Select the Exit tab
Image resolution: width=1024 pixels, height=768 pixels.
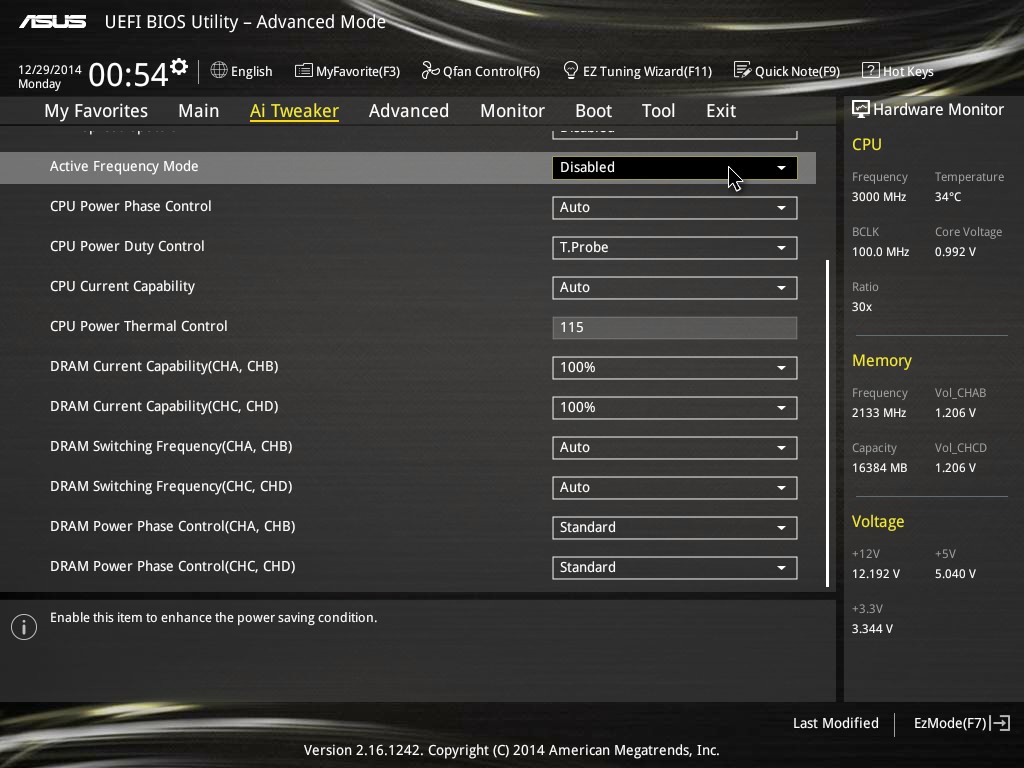pyautogui.click(x=721, y=111)
